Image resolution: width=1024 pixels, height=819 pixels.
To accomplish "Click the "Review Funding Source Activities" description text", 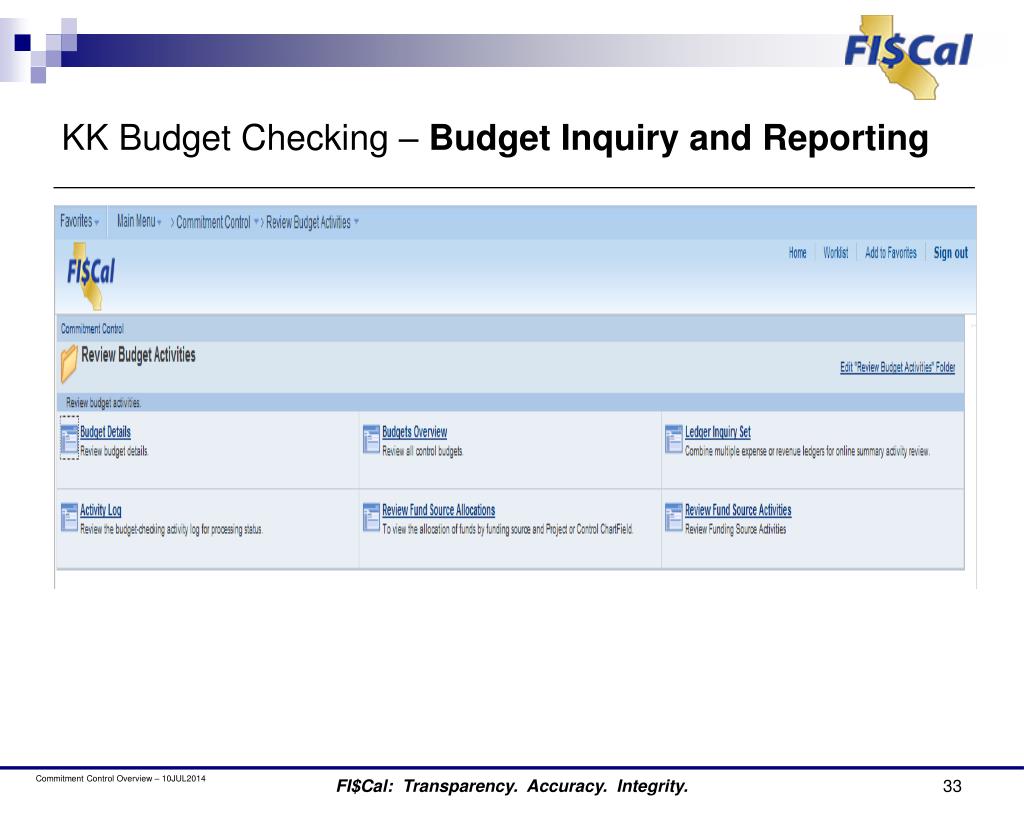I will coord(735,530).
